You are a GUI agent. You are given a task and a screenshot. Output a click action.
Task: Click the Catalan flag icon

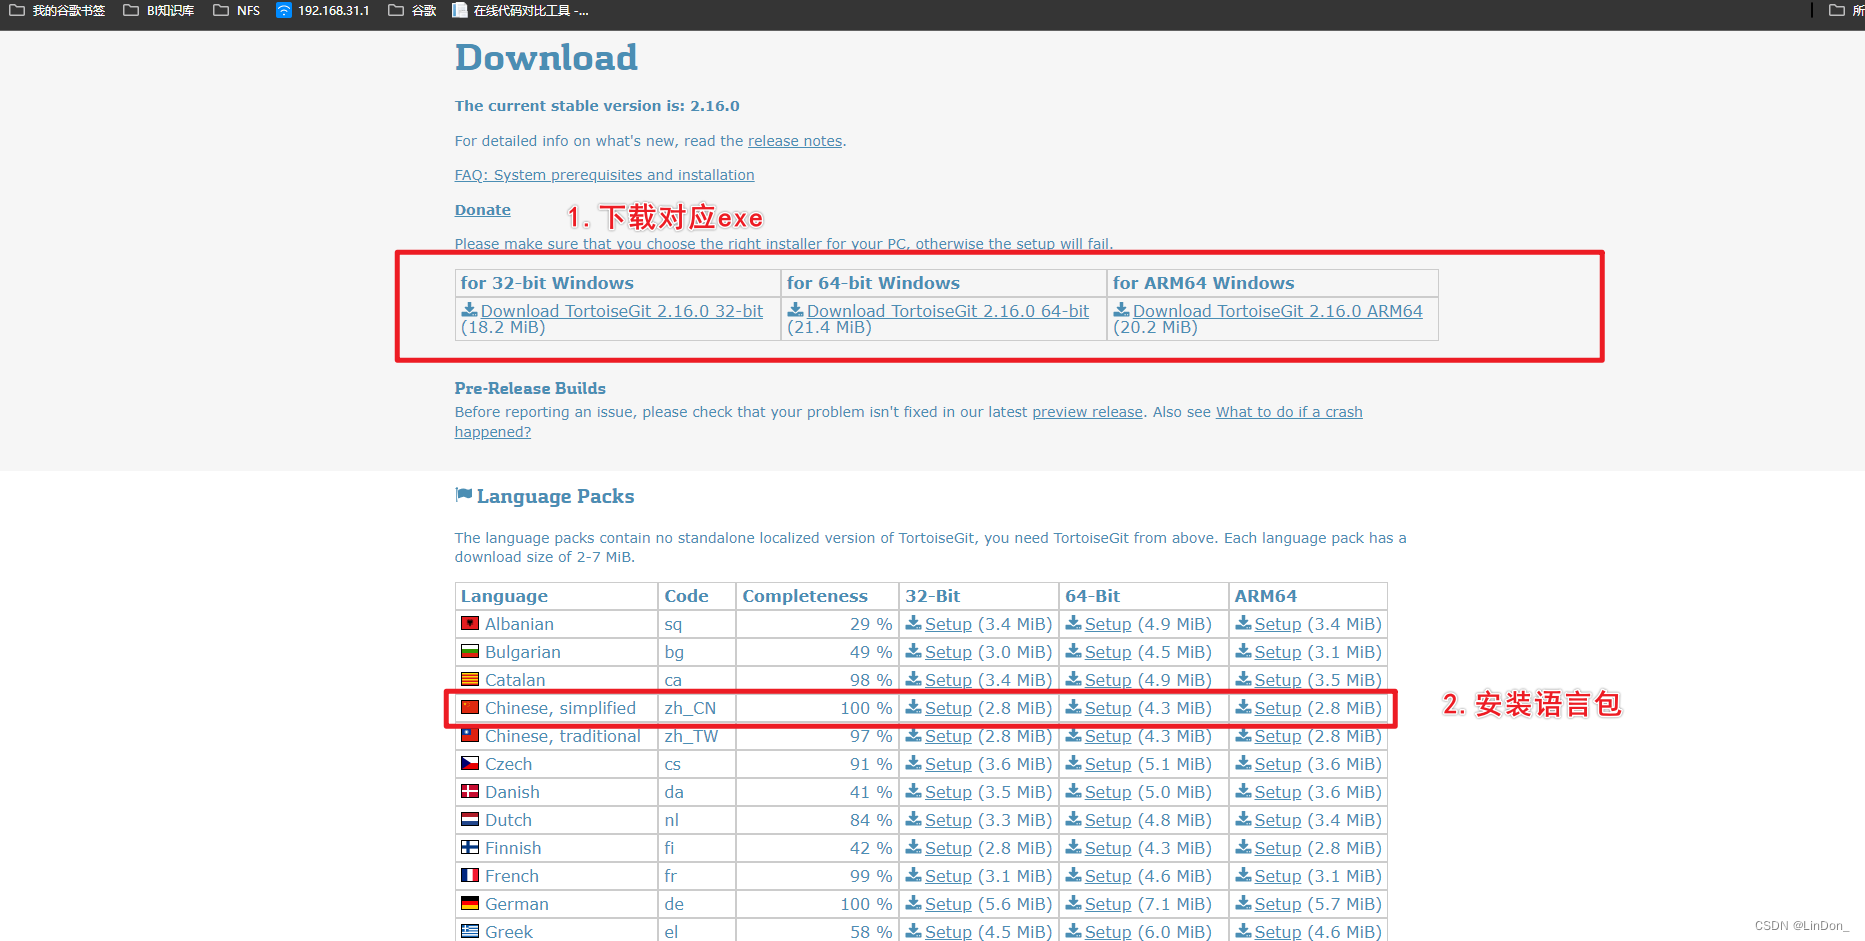470,679
